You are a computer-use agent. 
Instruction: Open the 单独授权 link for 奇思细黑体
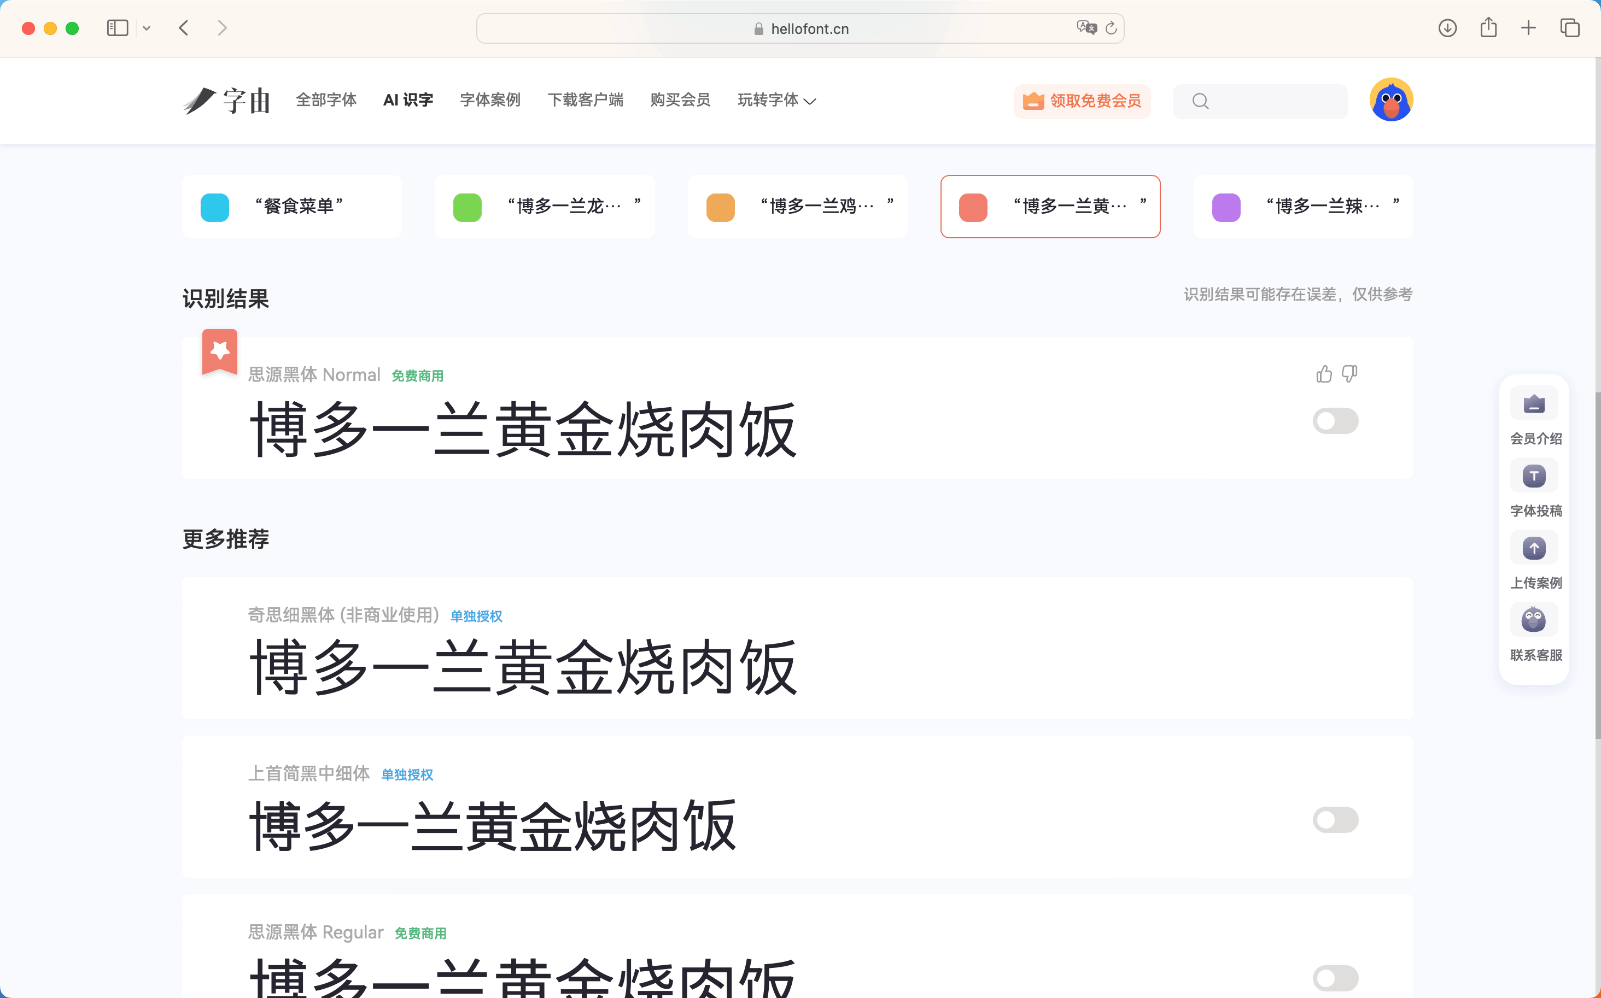coord(475,615)
